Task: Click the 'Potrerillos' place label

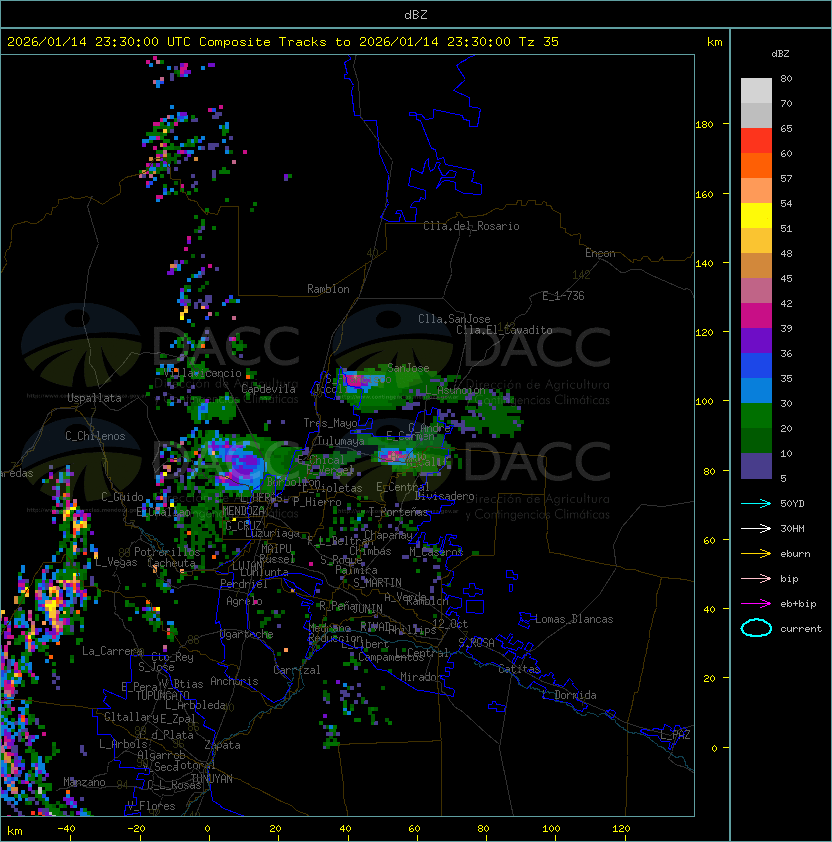Action: coord(167,552)
